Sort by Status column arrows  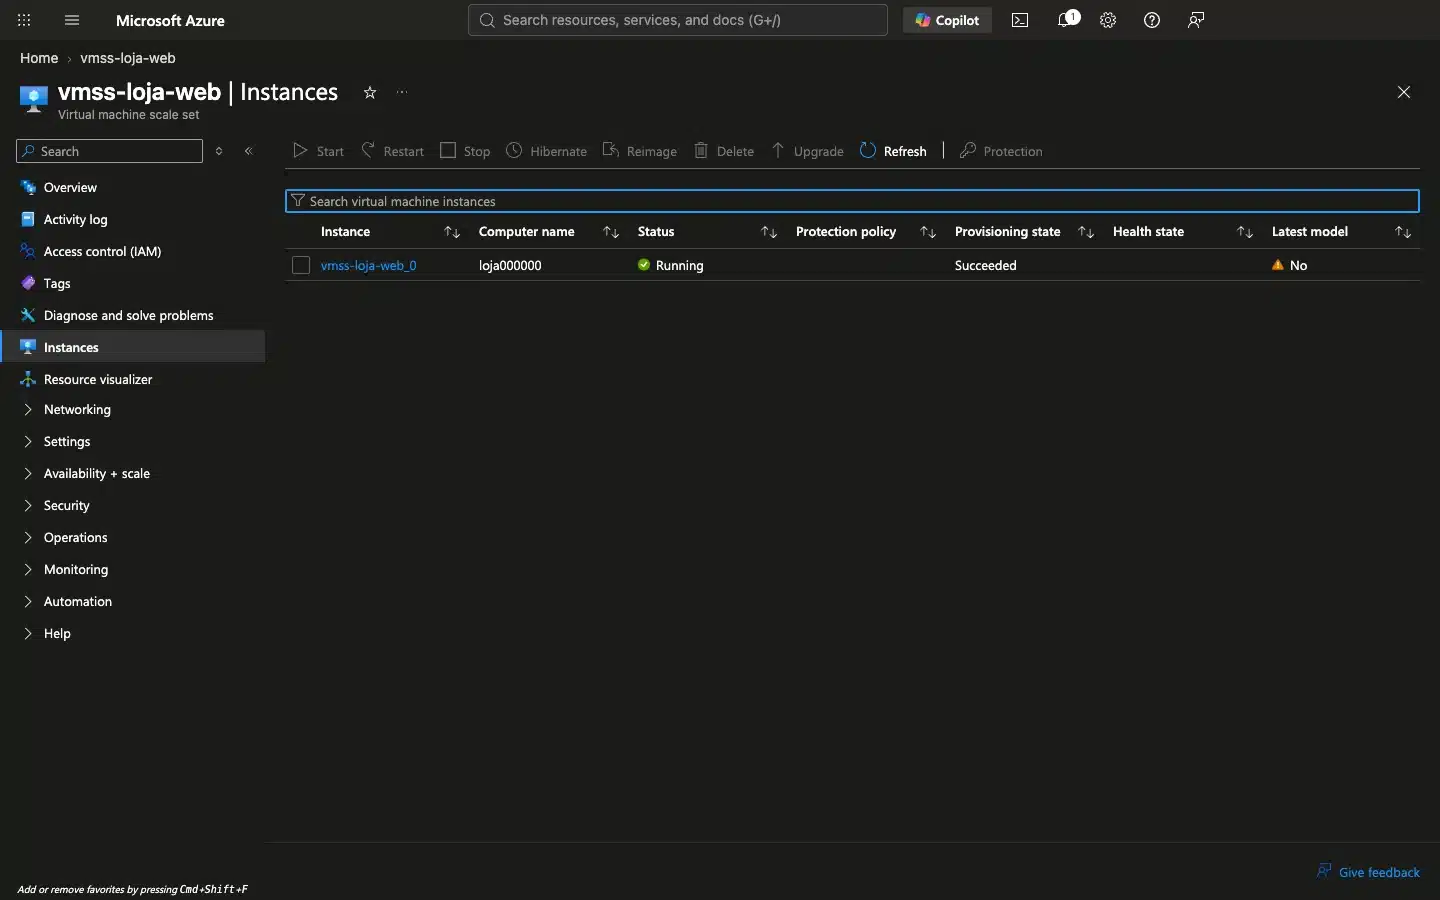[x=769, y=232]
